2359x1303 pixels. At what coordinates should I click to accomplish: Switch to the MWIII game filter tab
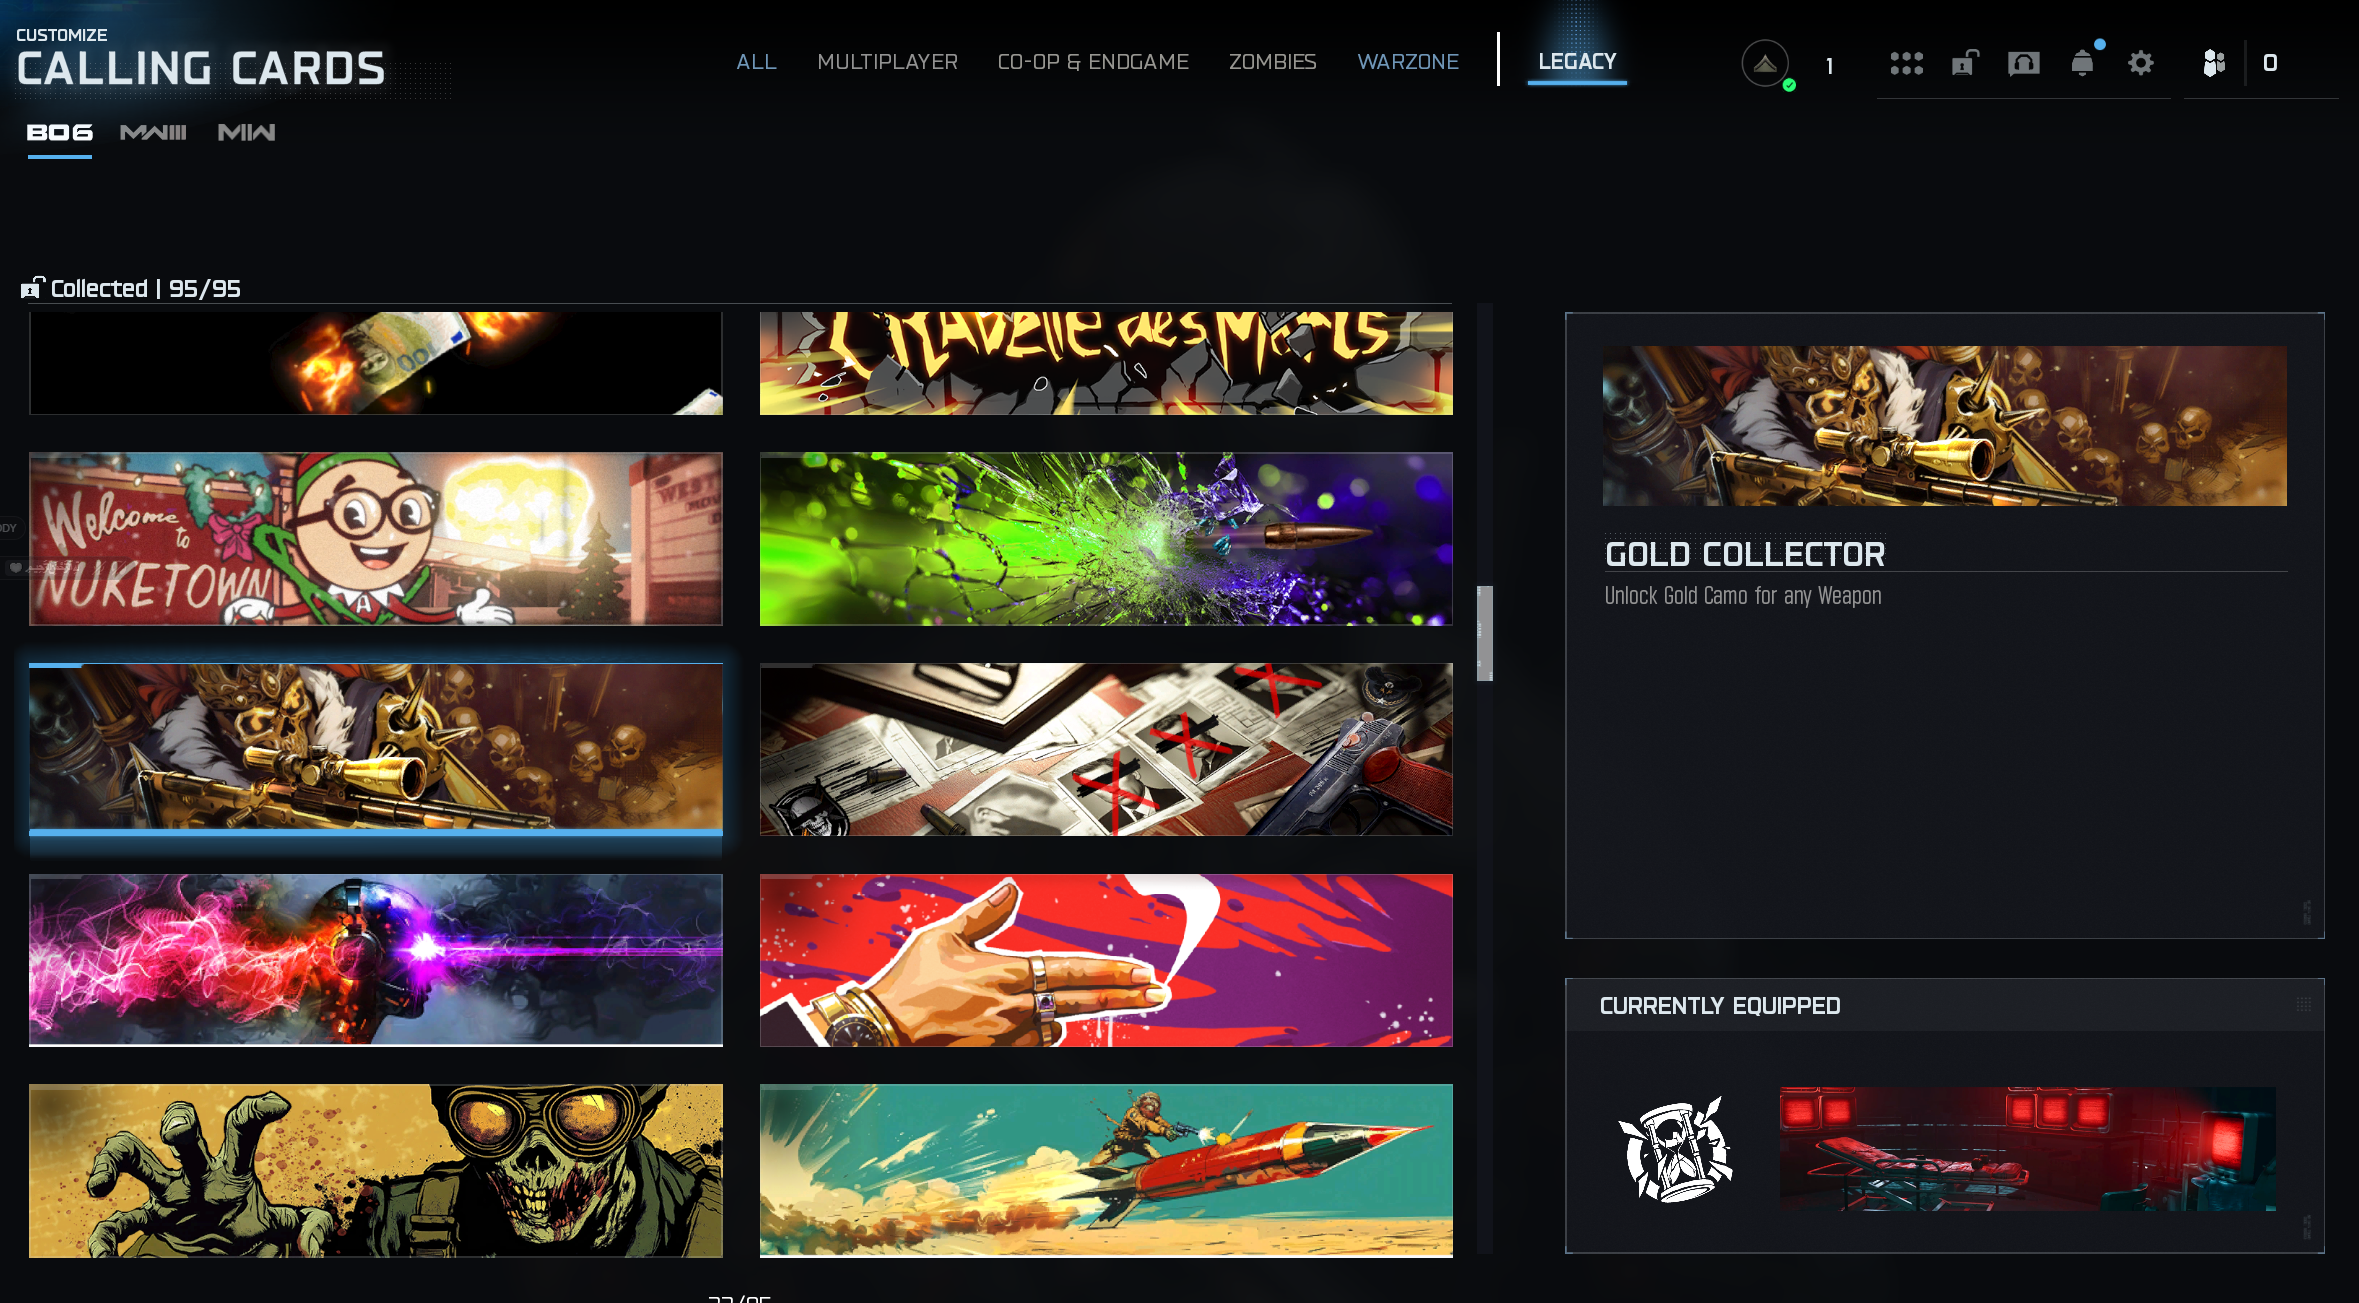153,133
